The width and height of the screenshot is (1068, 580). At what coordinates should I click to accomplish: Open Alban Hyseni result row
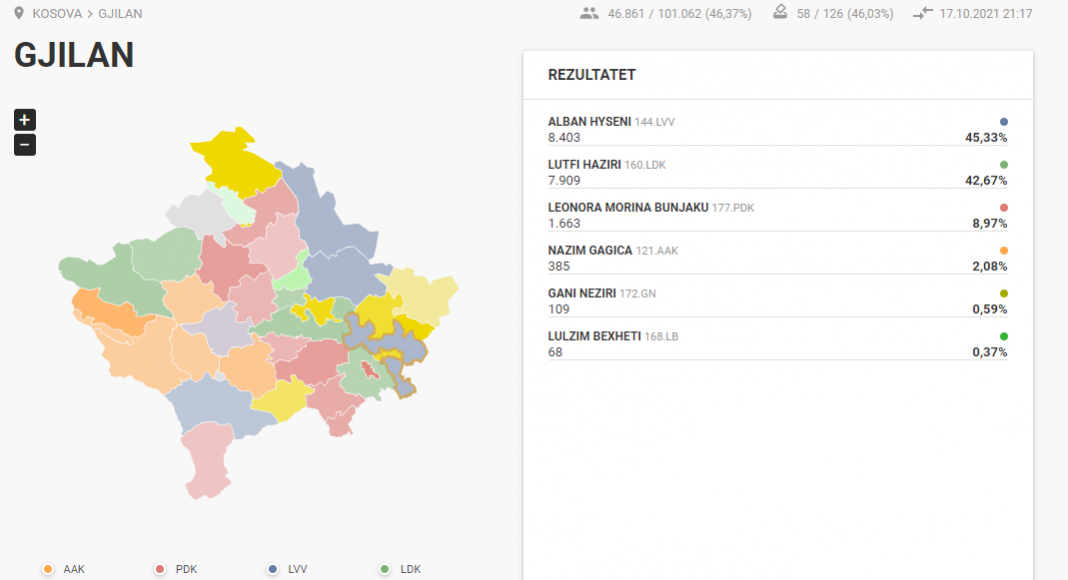click(778, 129)
